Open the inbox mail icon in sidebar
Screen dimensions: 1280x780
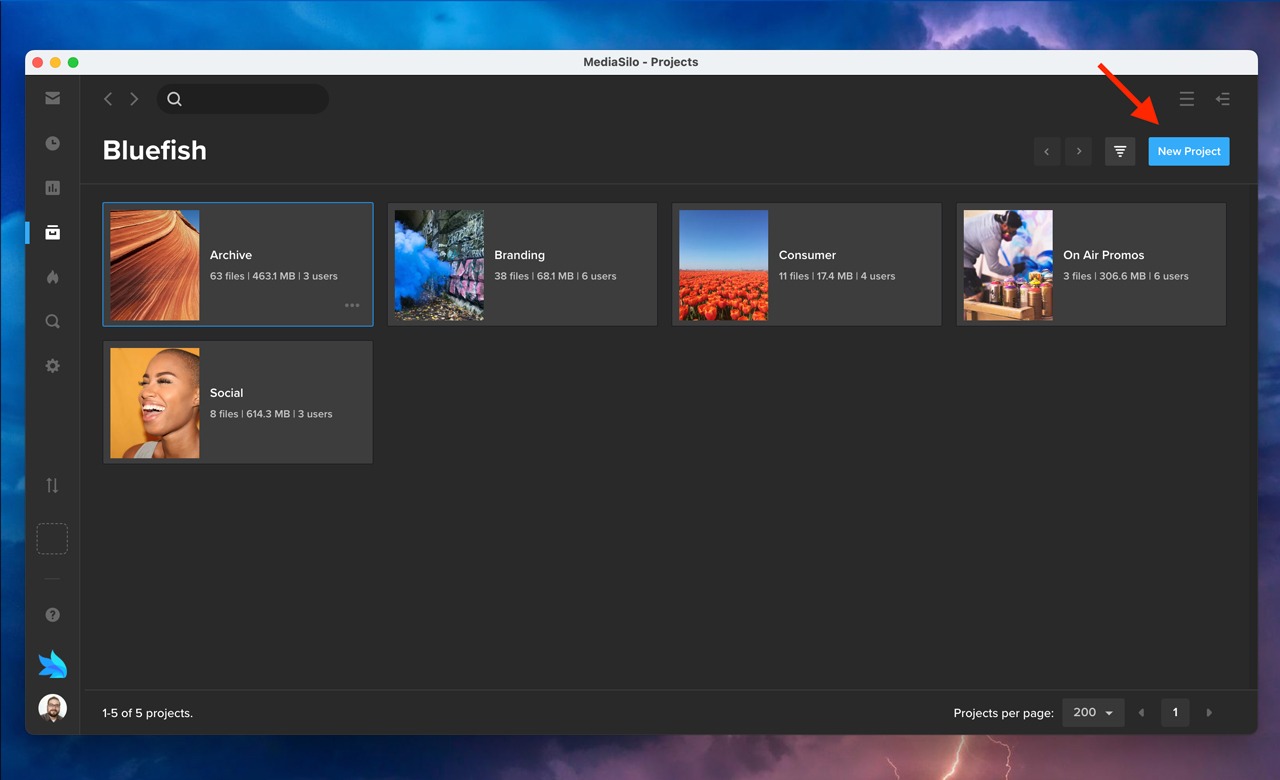coord(52,98)
